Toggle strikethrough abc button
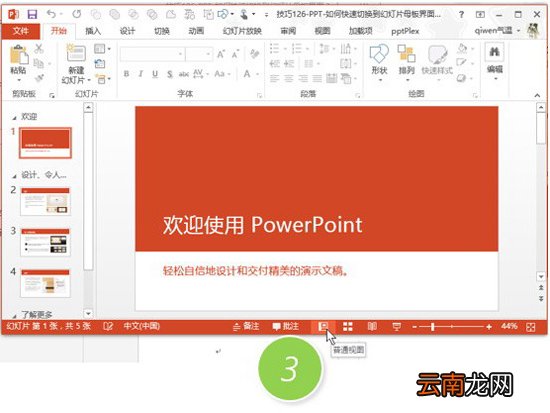 (x=184, y=74)
